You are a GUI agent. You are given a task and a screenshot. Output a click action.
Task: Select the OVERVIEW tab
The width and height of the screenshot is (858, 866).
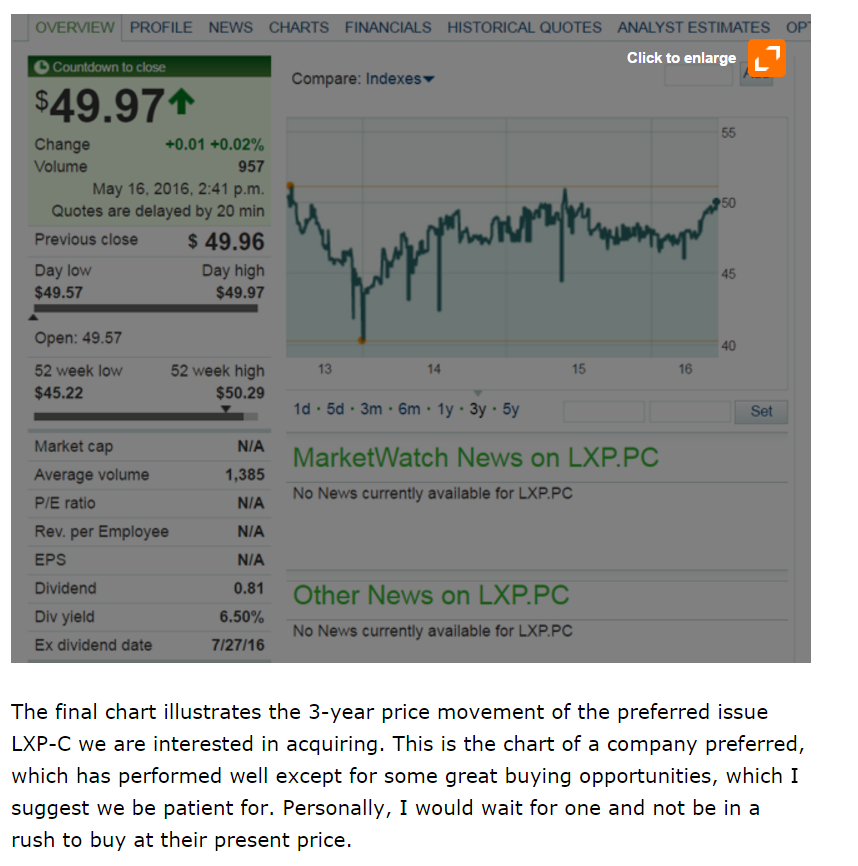click(x=74, y=27)
